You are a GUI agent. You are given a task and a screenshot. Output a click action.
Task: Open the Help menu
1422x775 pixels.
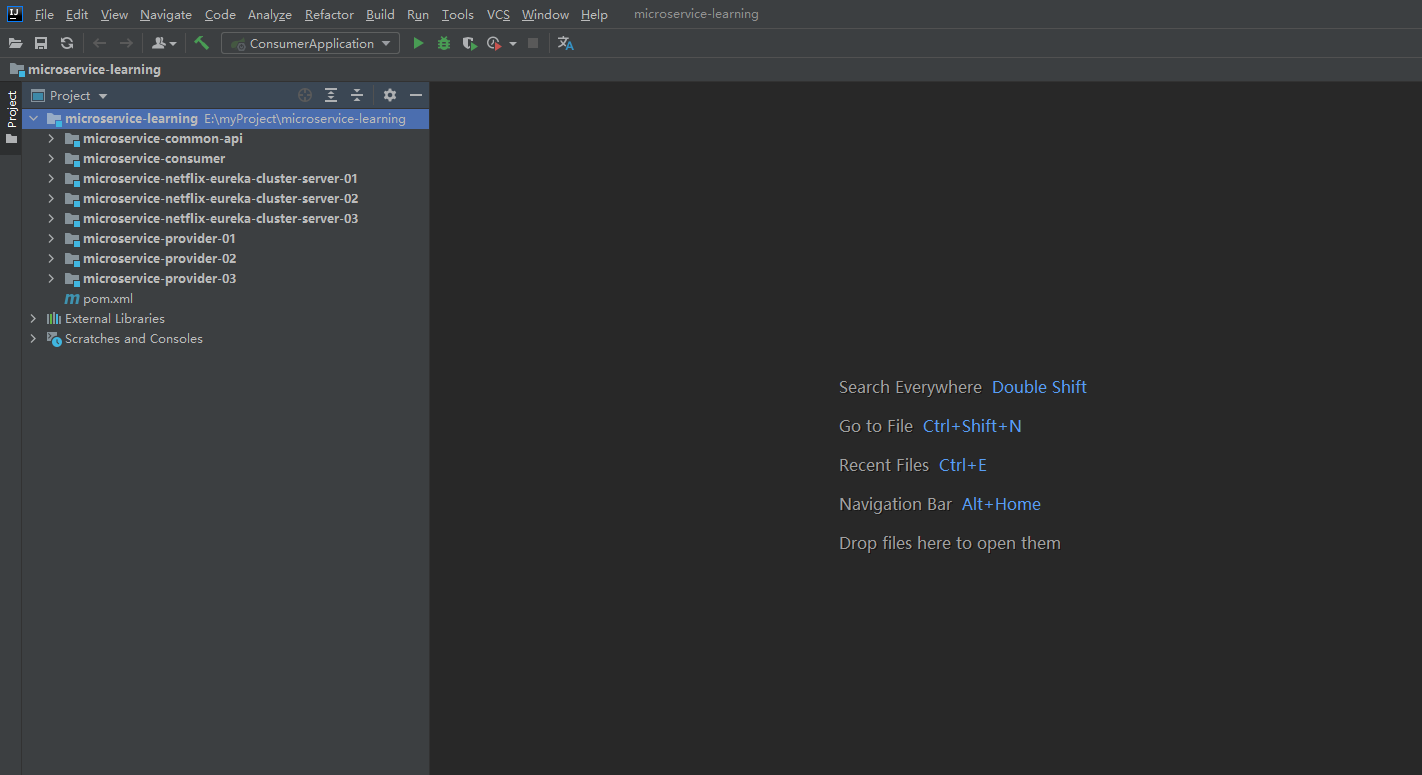594,14
